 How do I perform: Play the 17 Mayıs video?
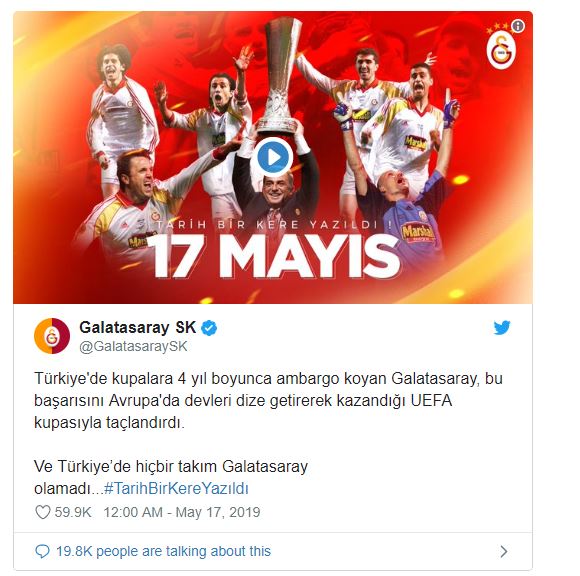(x=273, y=157)
